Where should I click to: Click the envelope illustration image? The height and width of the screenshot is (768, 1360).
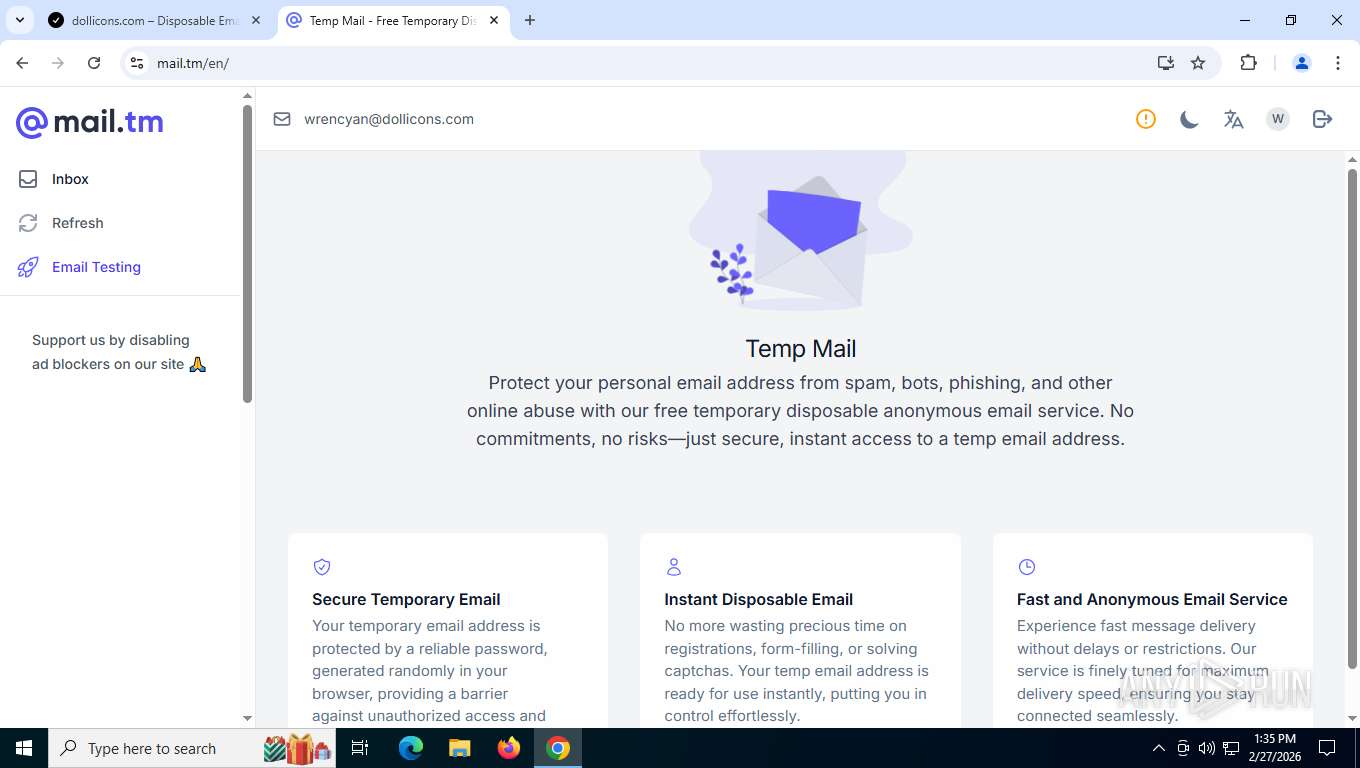click(800, 231)
